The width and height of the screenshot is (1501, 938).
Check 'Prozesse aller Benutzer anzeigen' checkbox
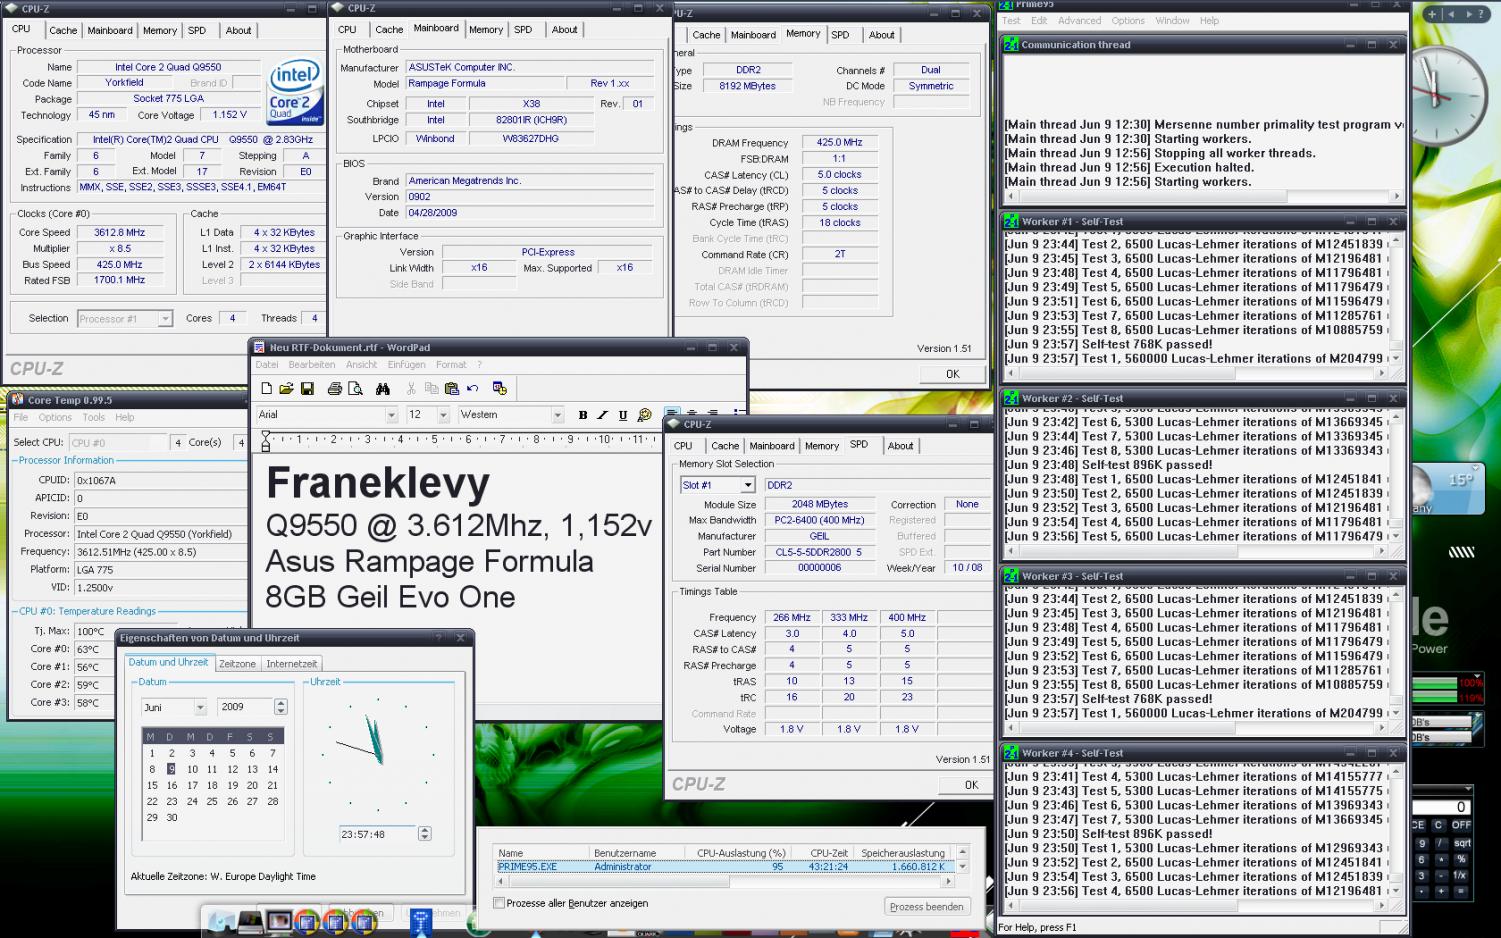pos(499,903)
